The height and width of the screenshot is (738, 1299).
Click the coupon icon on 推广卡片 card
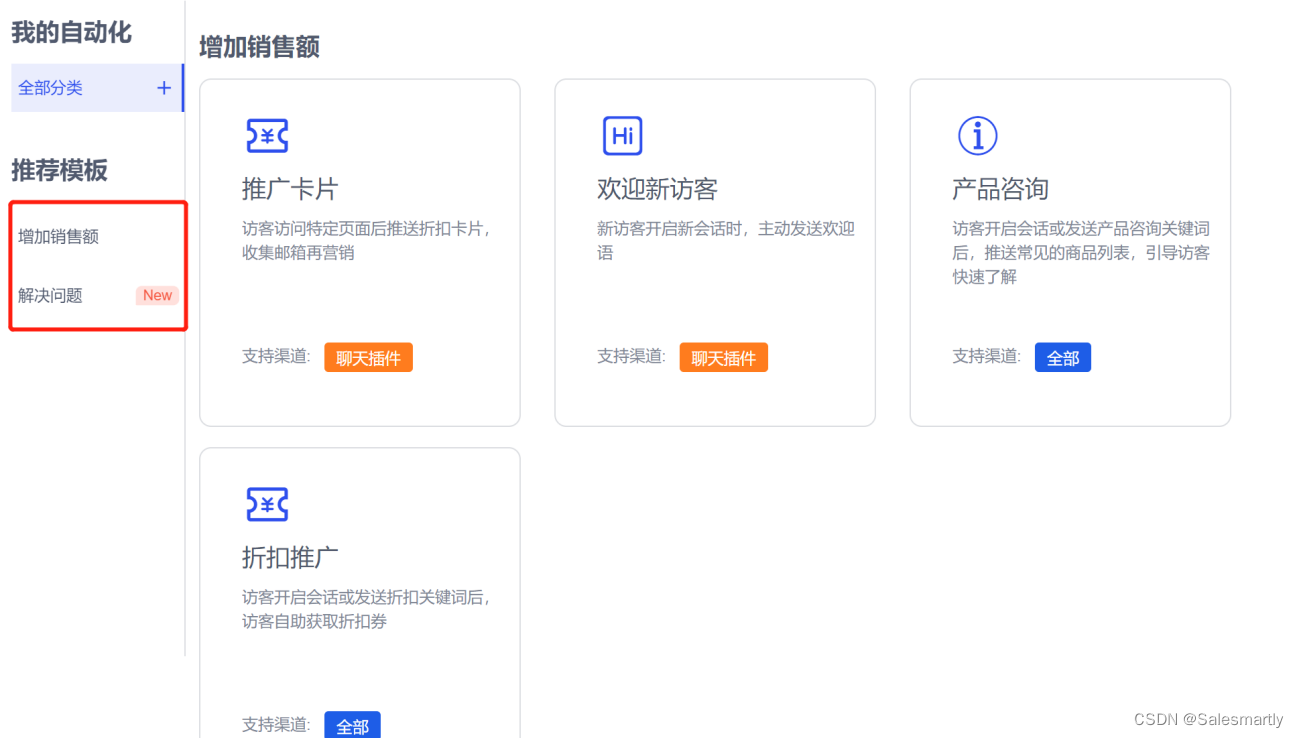(x=267, y=136)
